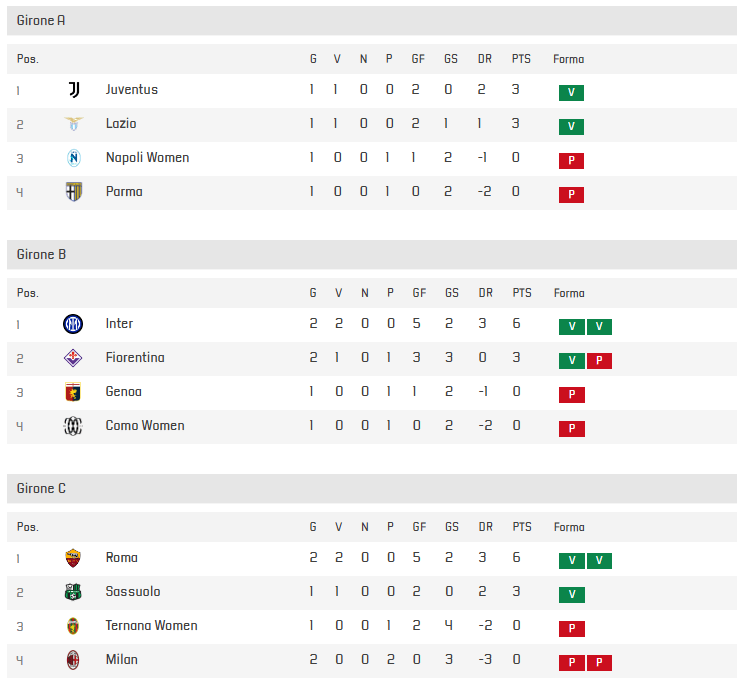The height and width of the screenshot is (691, 749).
Task: Select the Girone B group header
Action: point(42,255)
